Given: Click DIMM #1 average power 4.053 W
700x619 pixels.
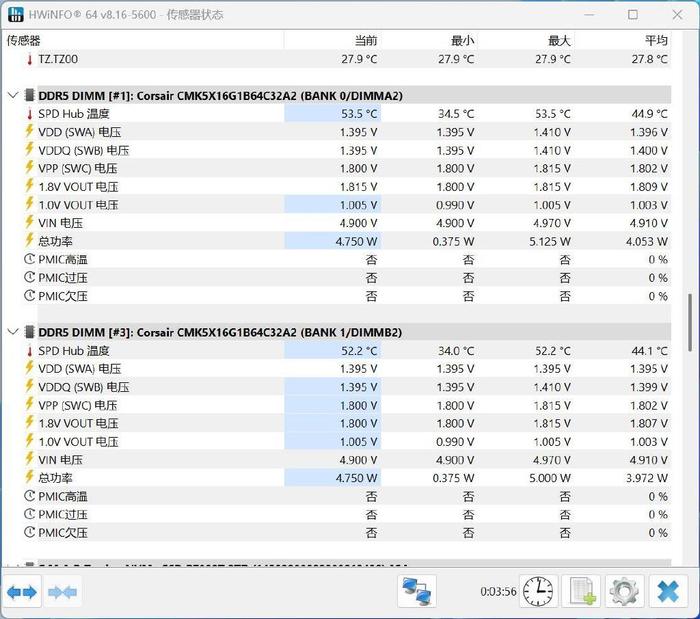Looking at the screenshot, I should coord(646,241).
